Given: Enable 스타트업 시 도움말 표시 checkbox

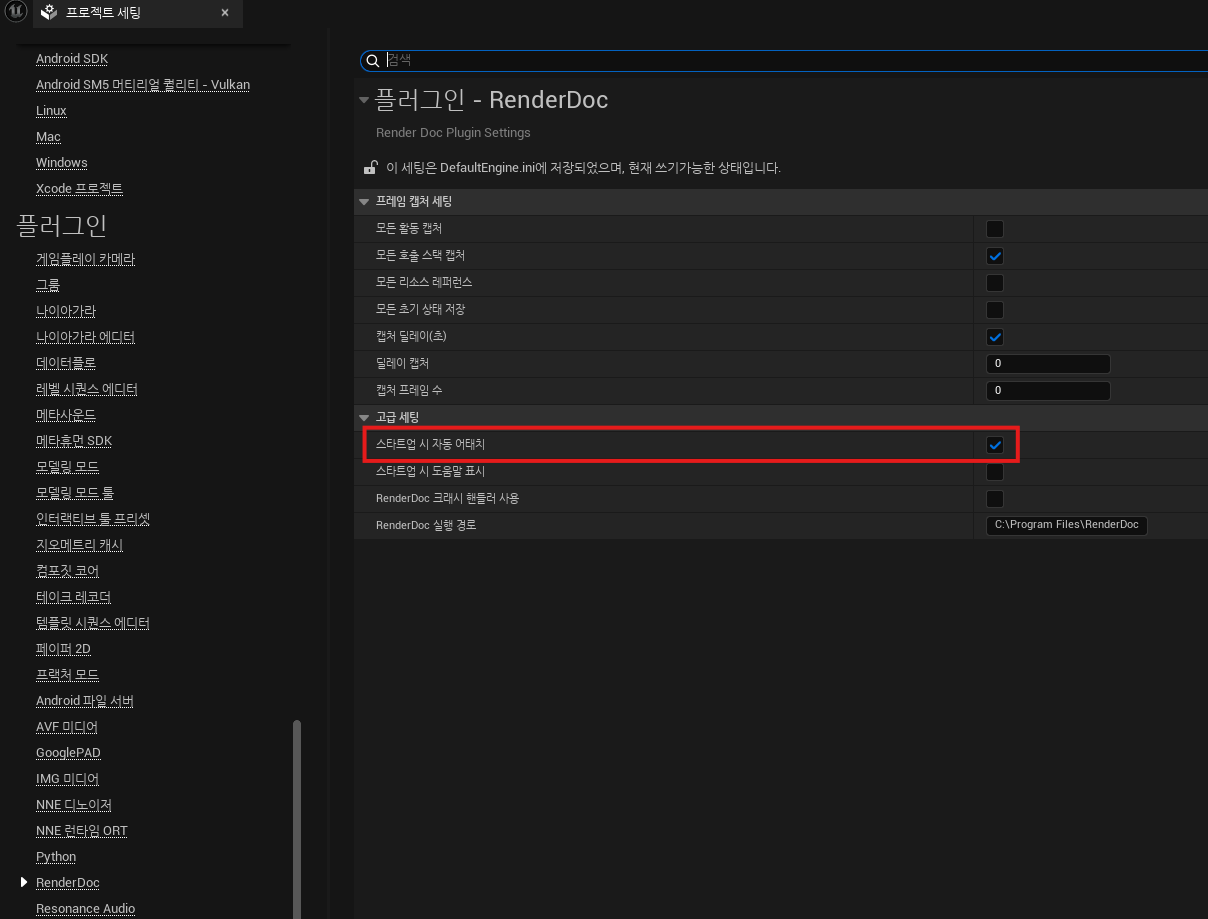Looking at the screenshot, I should [995, 472].
